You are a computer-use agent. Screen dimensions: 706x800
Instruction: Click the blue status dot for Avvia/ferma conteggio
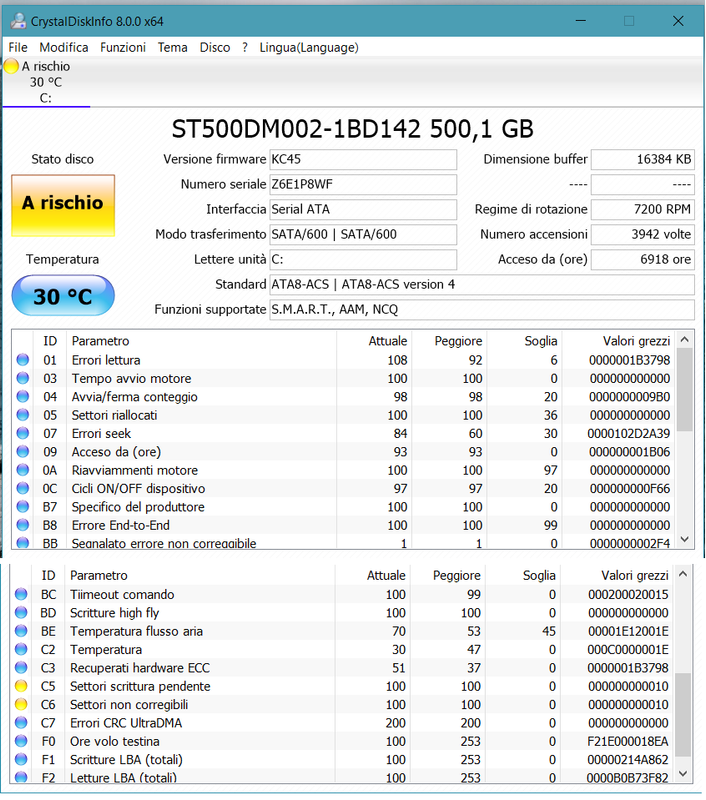pyautogui.click(x=22, y=396)
